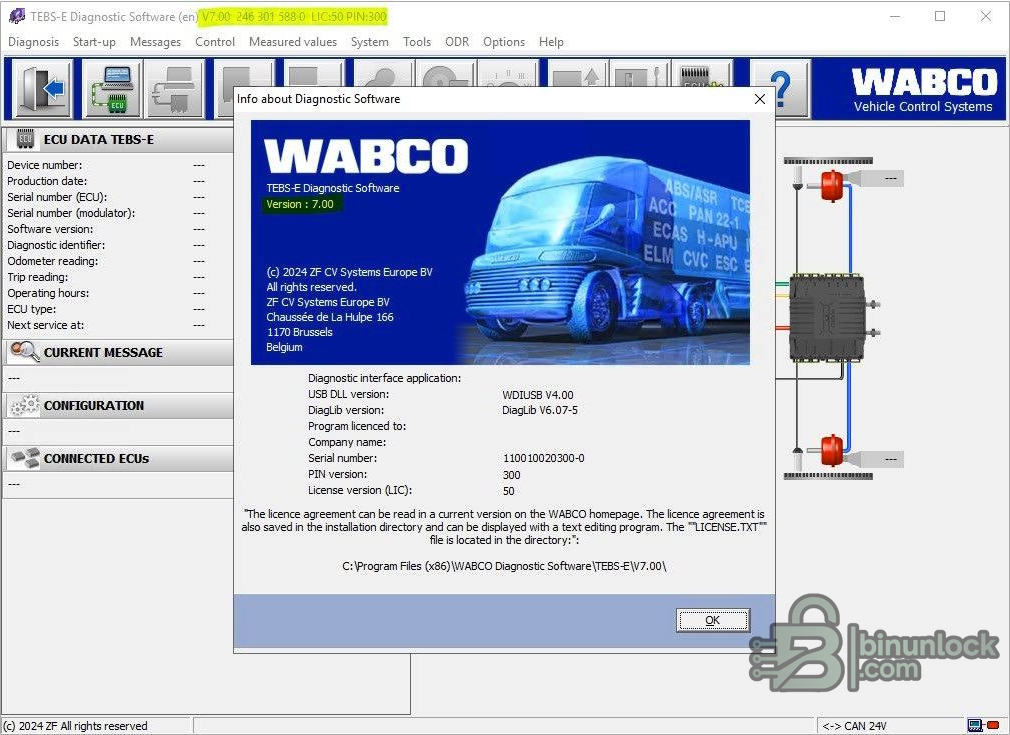Click the CONFIGURATION section header
Screen dimensions: 1010x735
click(x=119, y=406)
